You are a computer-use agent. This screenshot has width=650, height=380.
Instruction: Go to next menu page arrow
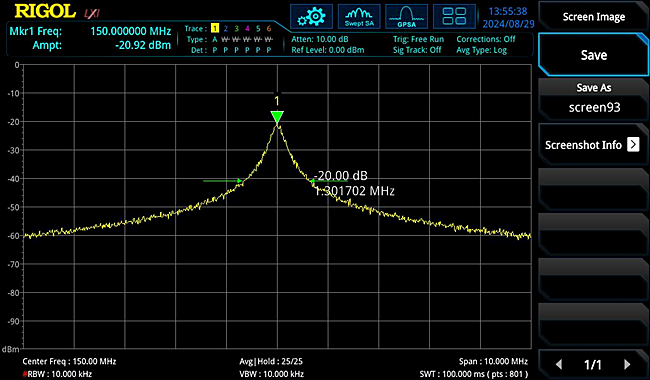pyautogui.click(x=627, y=364)
